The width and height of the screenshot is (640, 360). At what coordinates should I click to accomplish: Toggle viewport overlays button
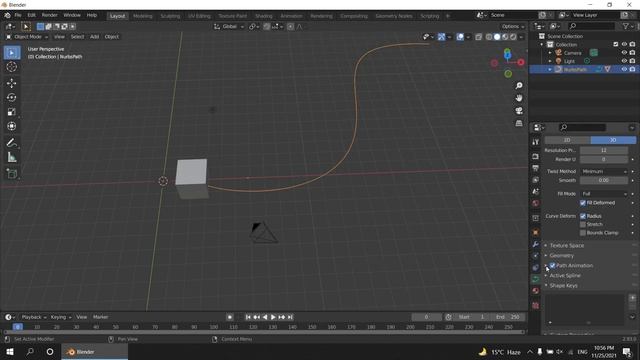coord(460,37)
